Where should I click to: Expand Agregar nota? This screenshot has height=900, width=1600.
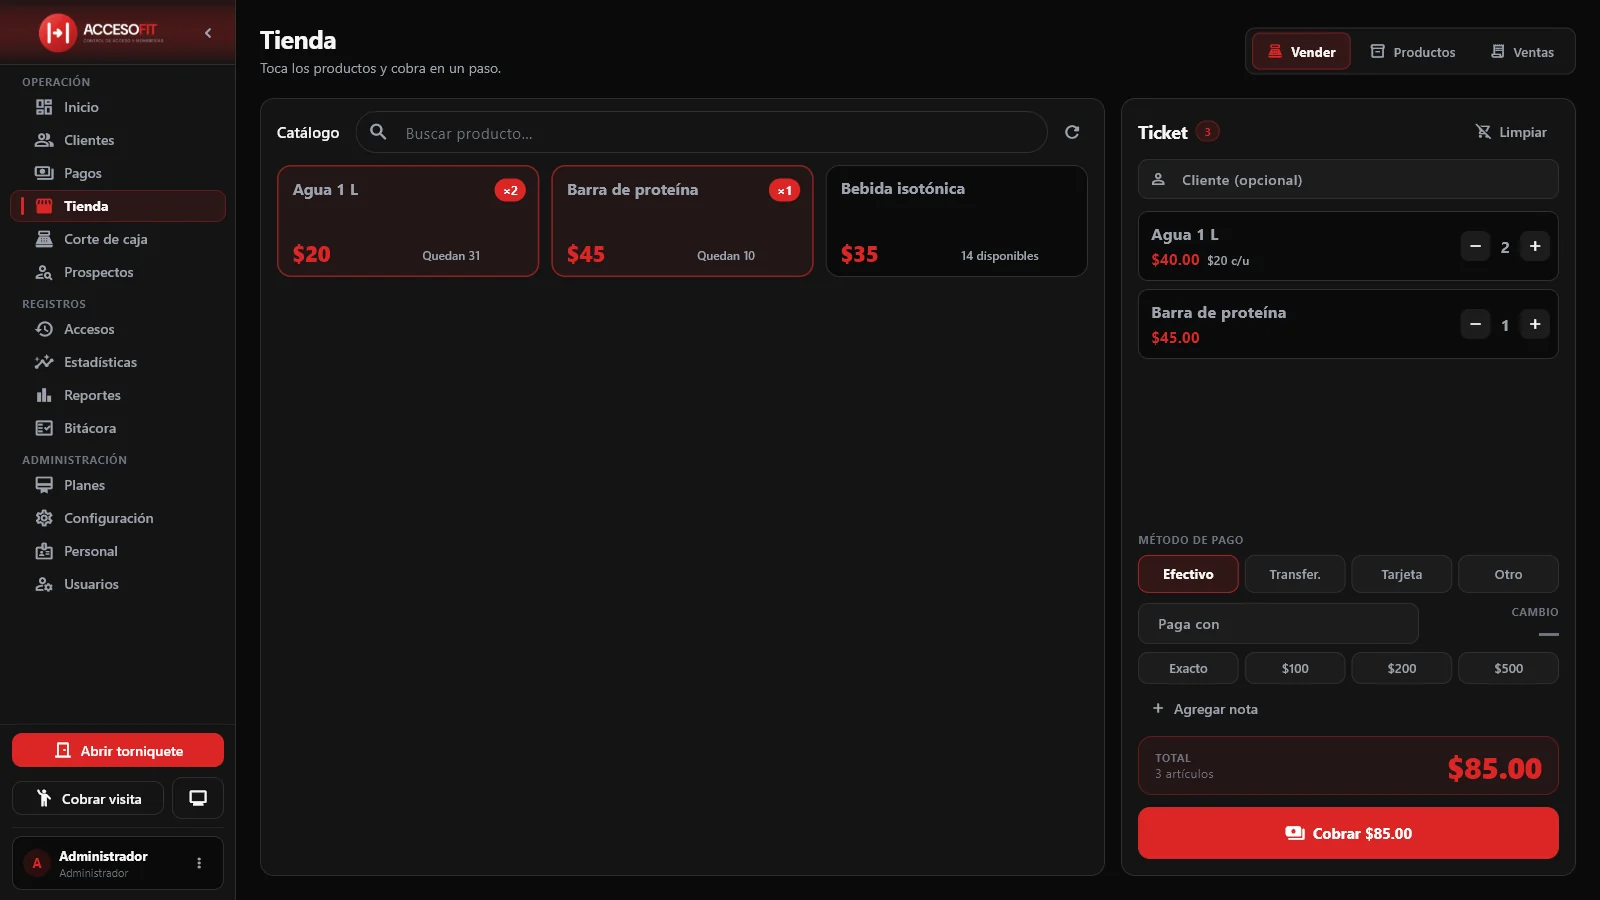tap(1205, 709)
